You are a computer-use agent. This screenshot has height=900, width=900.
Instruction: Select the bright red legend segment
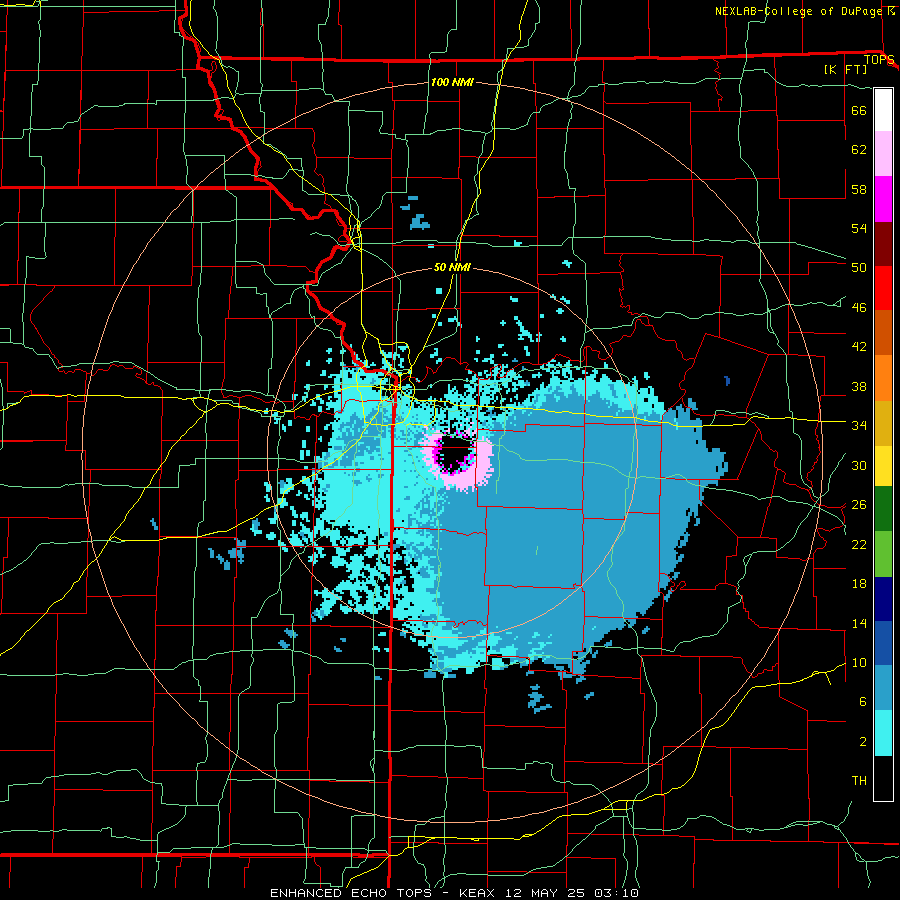pos(883,288)
